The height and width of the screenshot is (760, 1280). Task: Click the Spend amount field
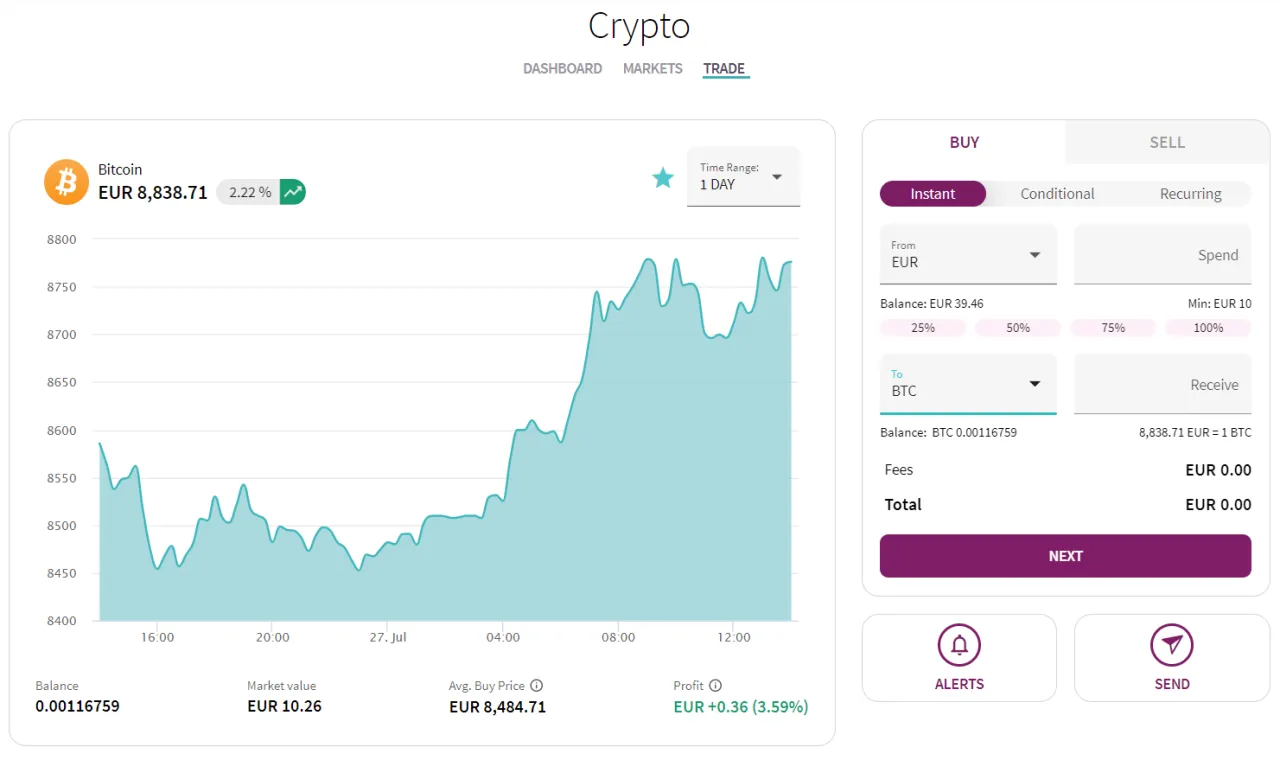click(1162, 254)
